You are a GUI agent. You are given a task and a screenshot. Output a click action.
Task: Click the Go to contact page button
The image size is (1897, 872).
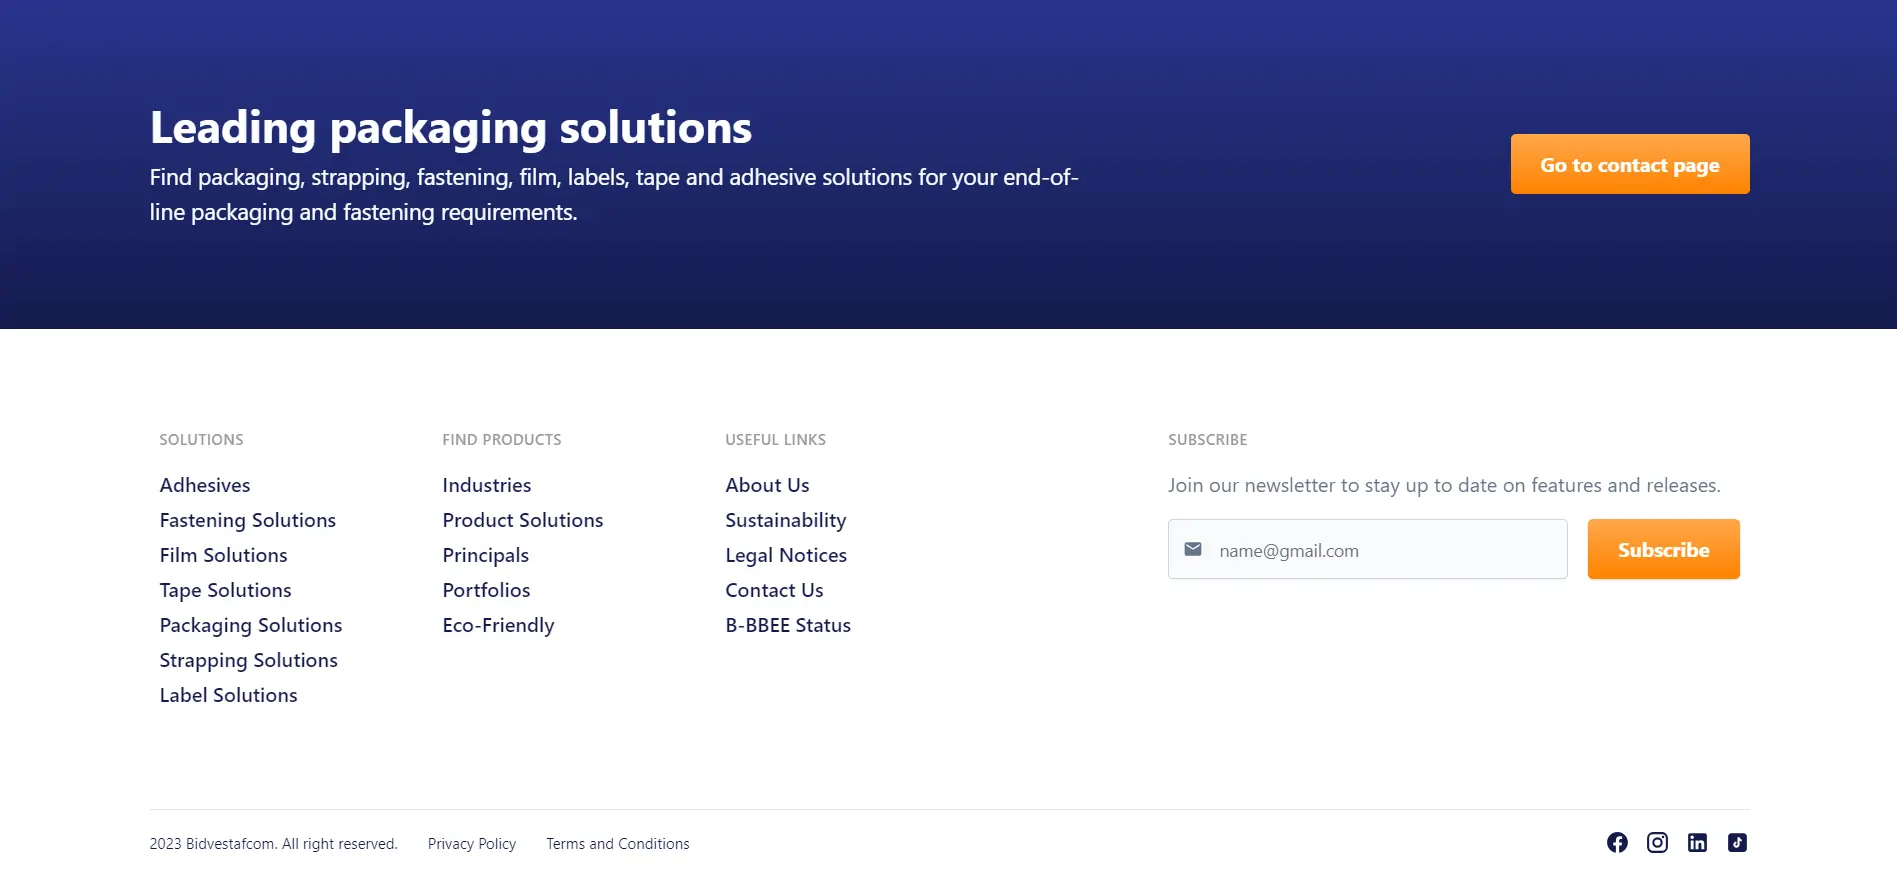(x=1629, y=164)
